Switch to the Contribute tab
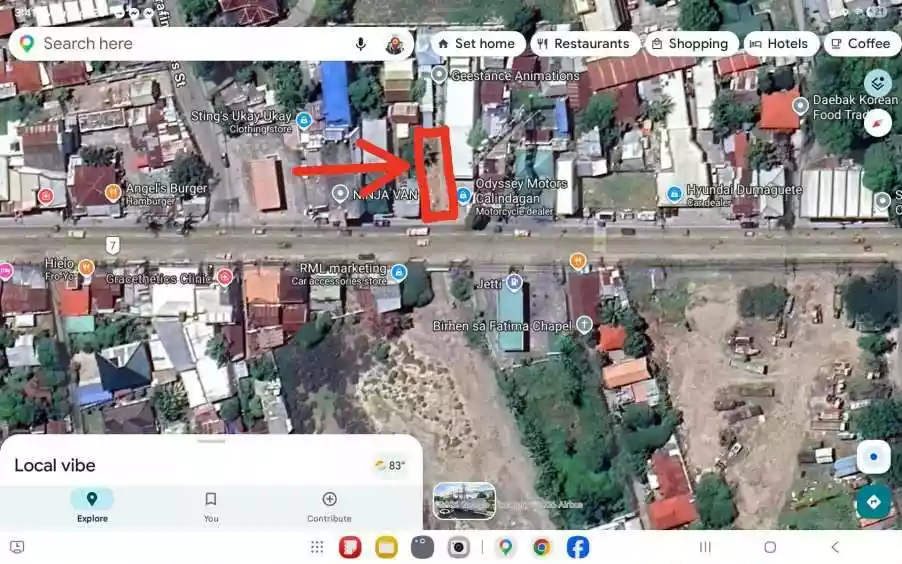This screenshot has height=564, width=902. pyautogui.click(x=329, y=506)
